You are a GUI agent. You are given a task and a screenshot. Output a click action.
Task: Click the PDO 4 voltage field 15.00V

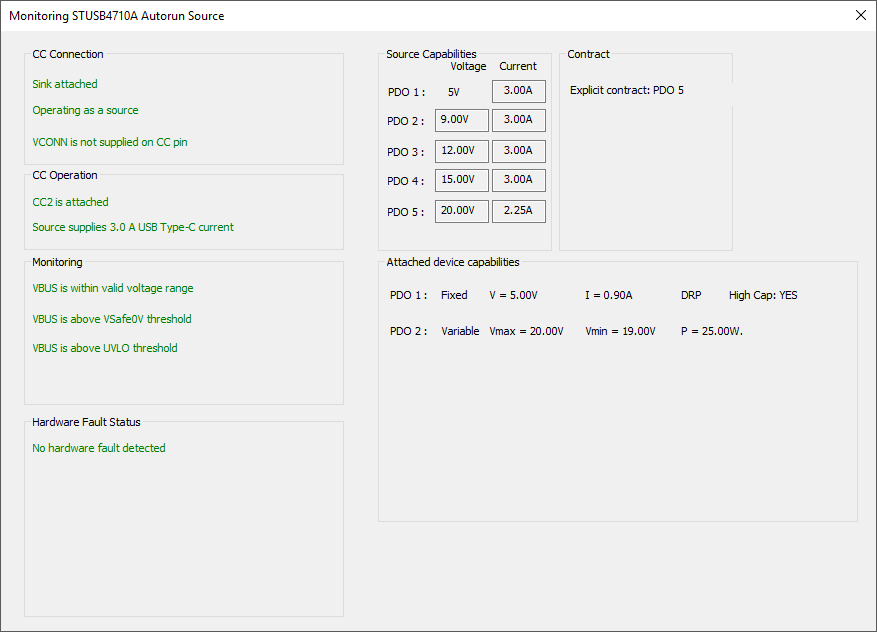tap(461, 180)
